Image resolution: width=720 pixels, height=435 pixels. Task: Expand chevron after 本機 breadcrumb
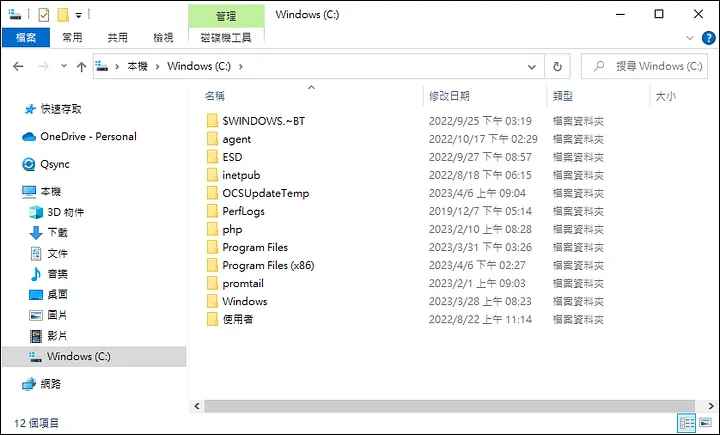pos(158,67)
